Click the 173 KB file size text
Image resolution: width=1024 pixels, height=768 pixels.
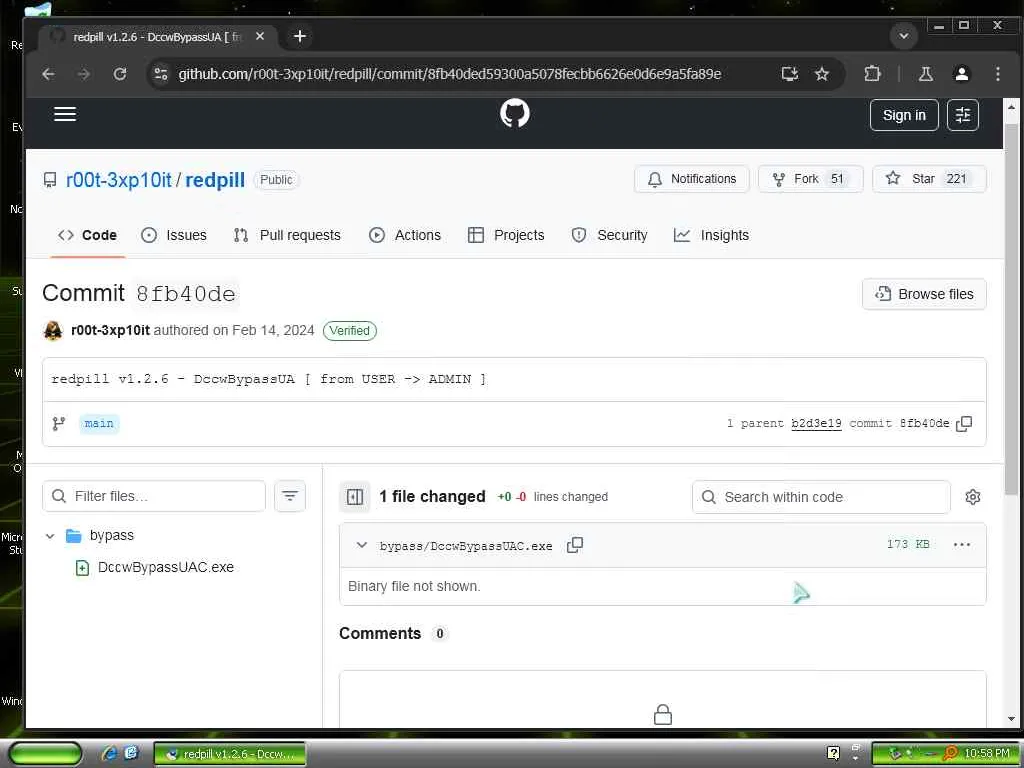(x=908, y=544)
